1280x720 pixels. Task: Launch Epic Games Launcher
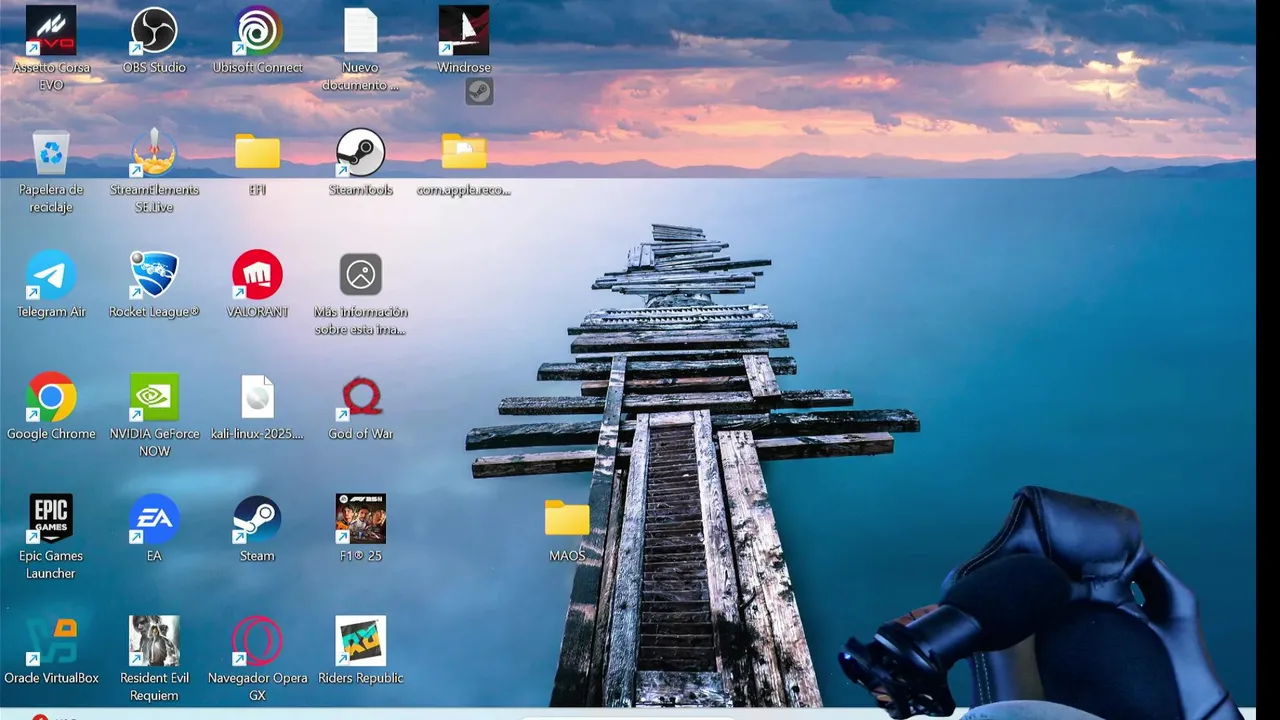[51, 519]
